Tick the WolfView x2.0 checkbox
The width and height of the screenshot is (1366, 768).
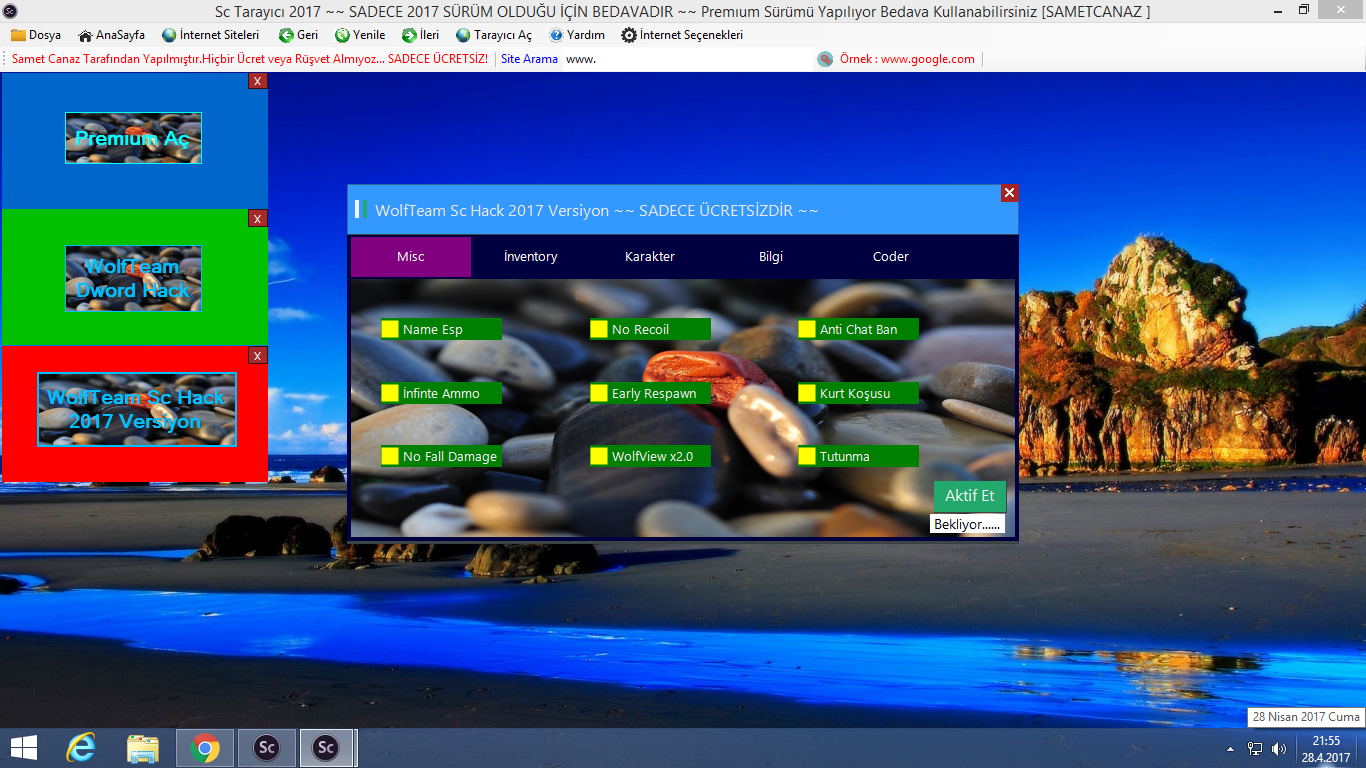(599, 456)
